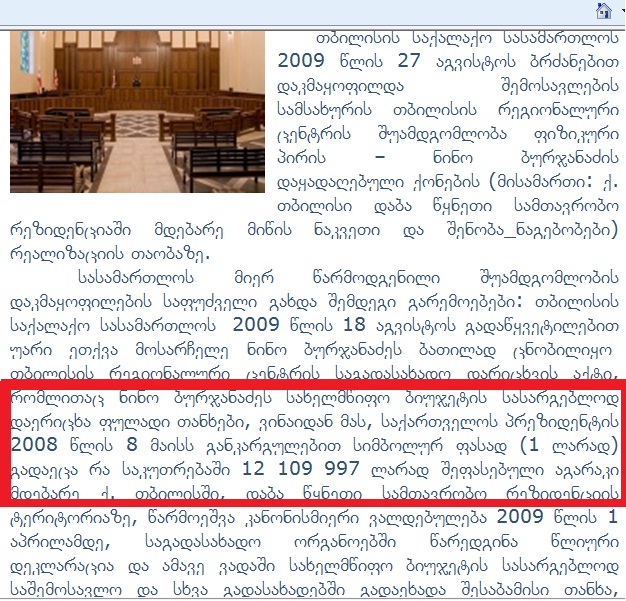This screenshot has height=601, width=626.
Task: Click the number "18" before აგვისტოს
Action: pyautogui.click(x=354, y=325)
